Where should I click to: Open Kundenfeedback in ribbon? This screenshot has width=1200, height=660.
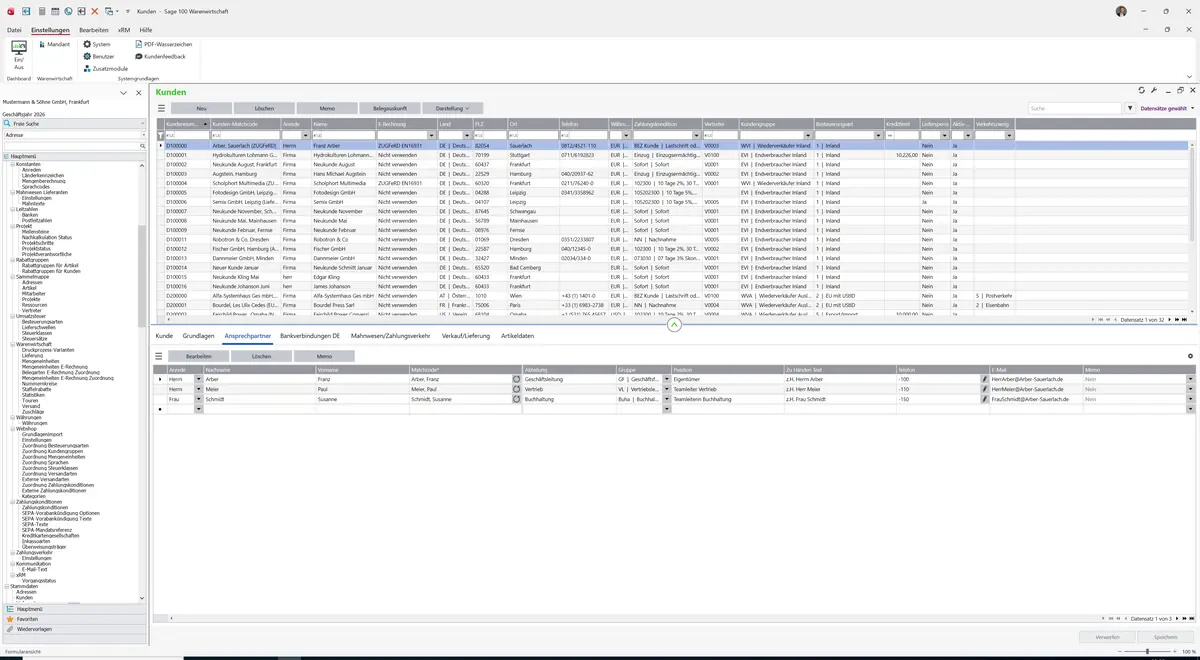pos(160,57)
